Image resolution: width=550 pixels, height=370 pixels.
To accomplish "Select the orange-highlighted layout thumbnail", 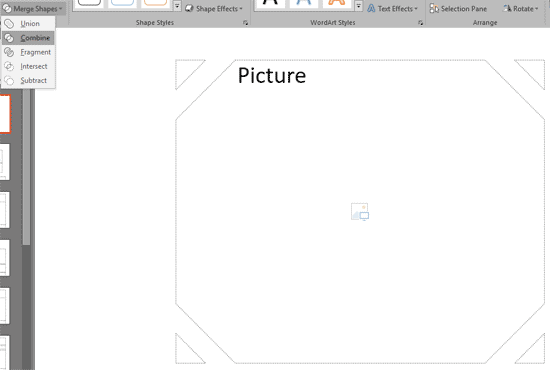I will tap(5, 114).
